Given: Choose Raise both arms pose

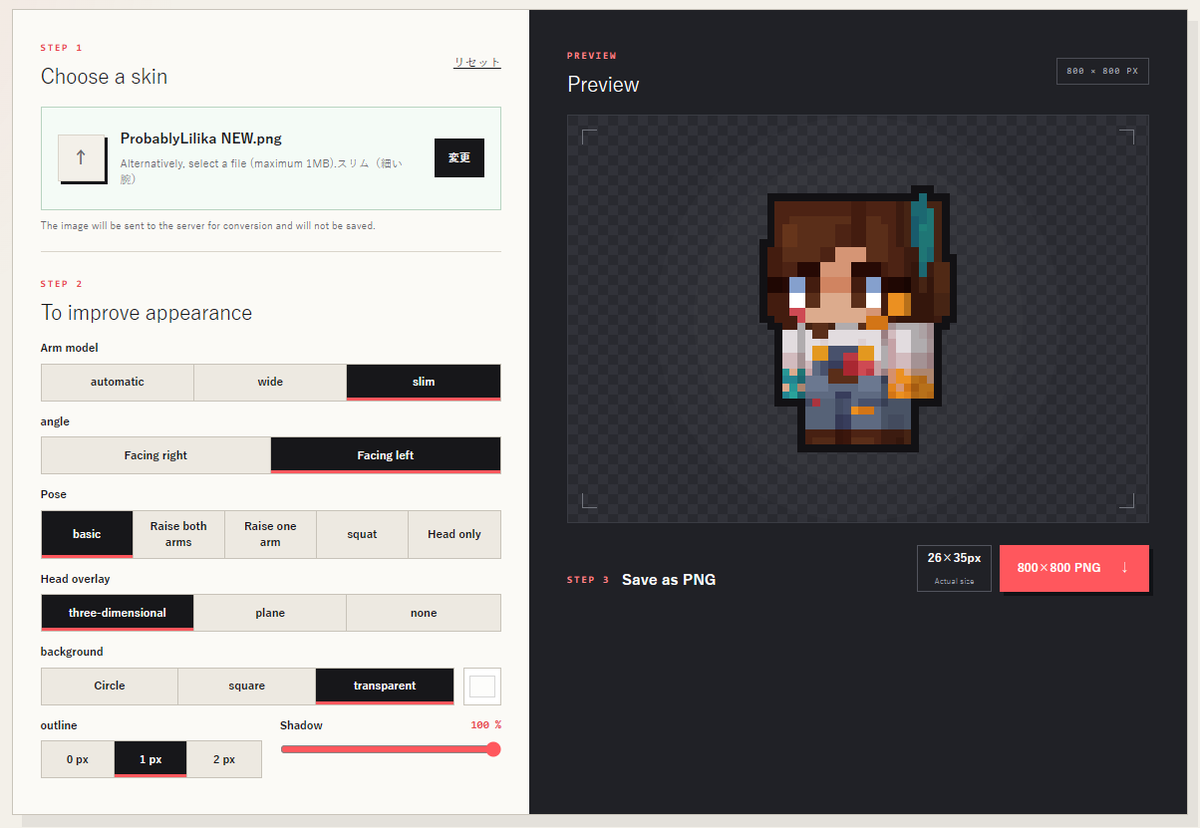Looking at the screenshot, I should (179, 534).
